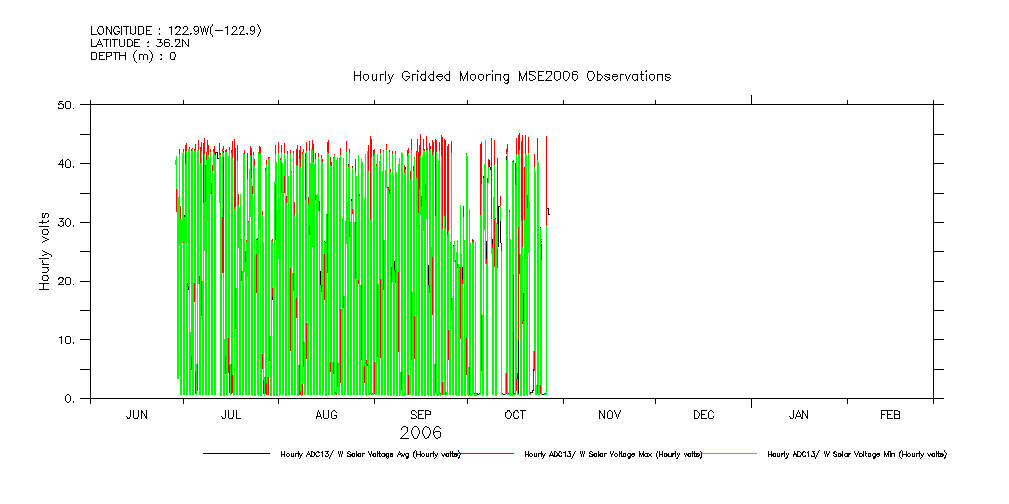
Task: Select the chart title Hourly Gridded Mooring MSE2006
Action: tap(511, 77)
